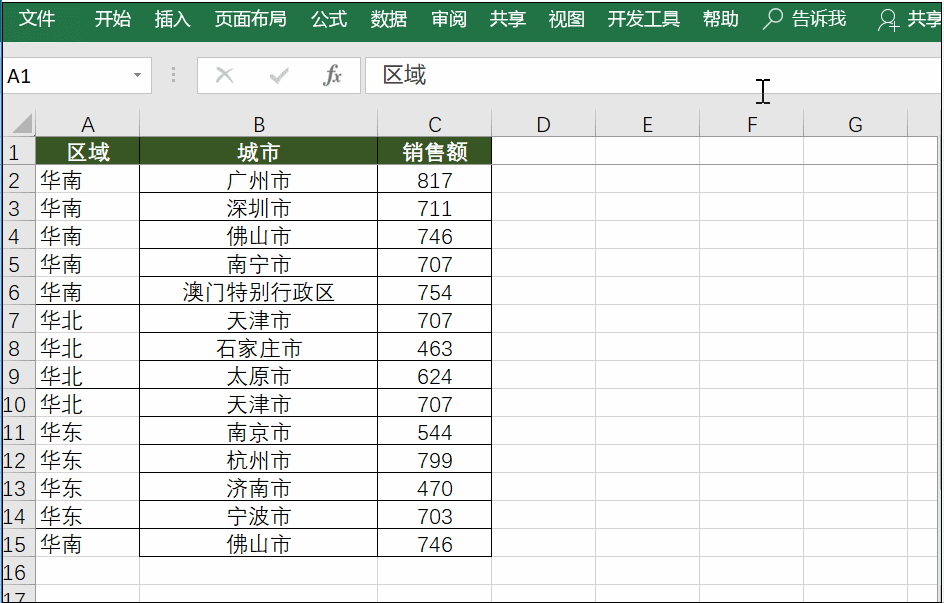This screenshot has height=603, width=944.
Task: Click sales value 544
Action: (x=435, y=431)
